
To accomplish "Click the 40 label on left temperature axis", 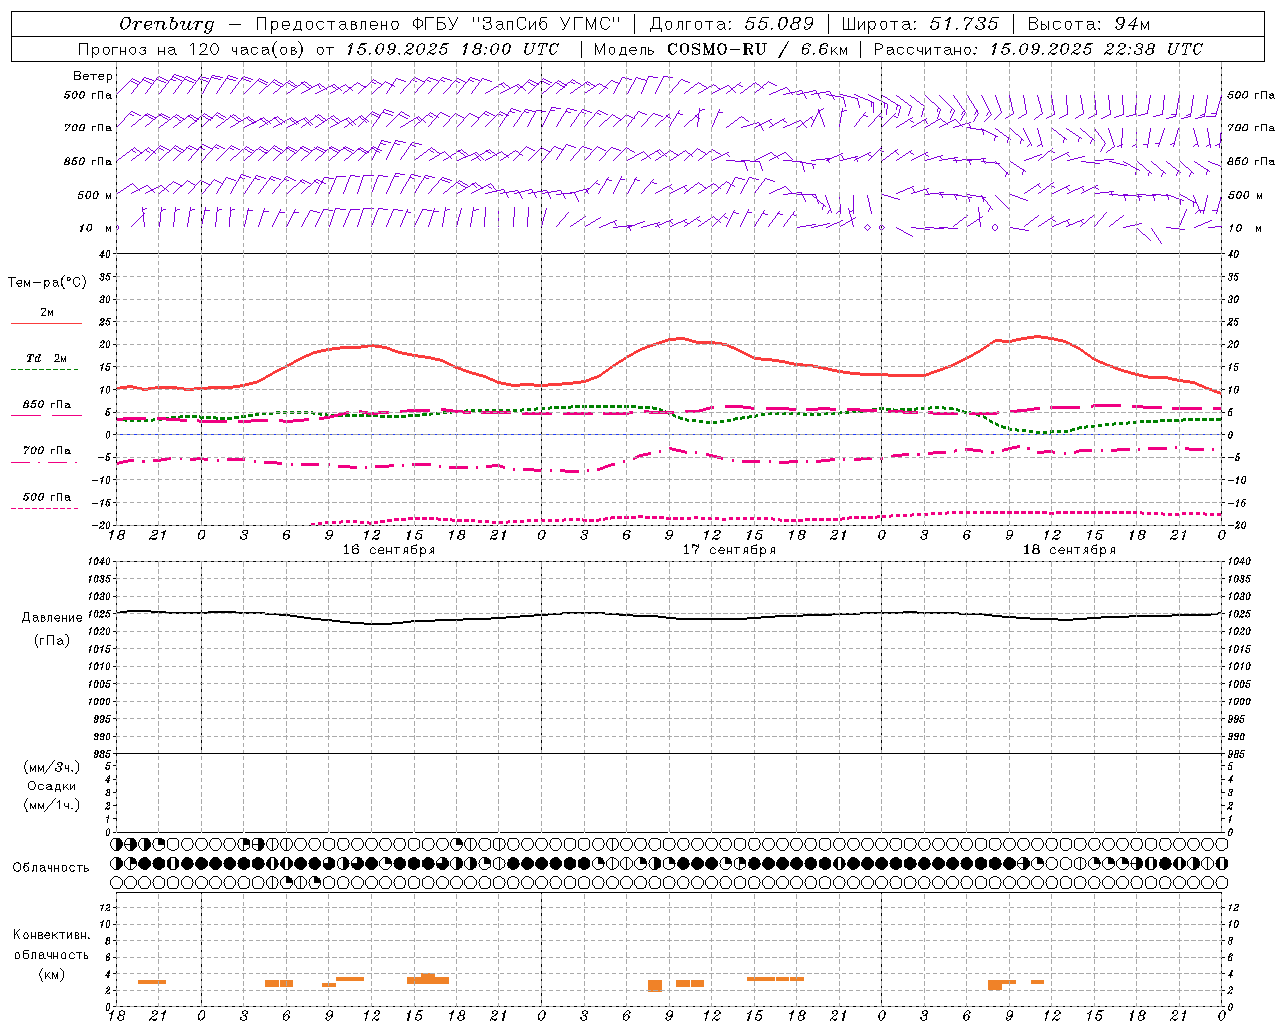I will (x=104, y=254).
